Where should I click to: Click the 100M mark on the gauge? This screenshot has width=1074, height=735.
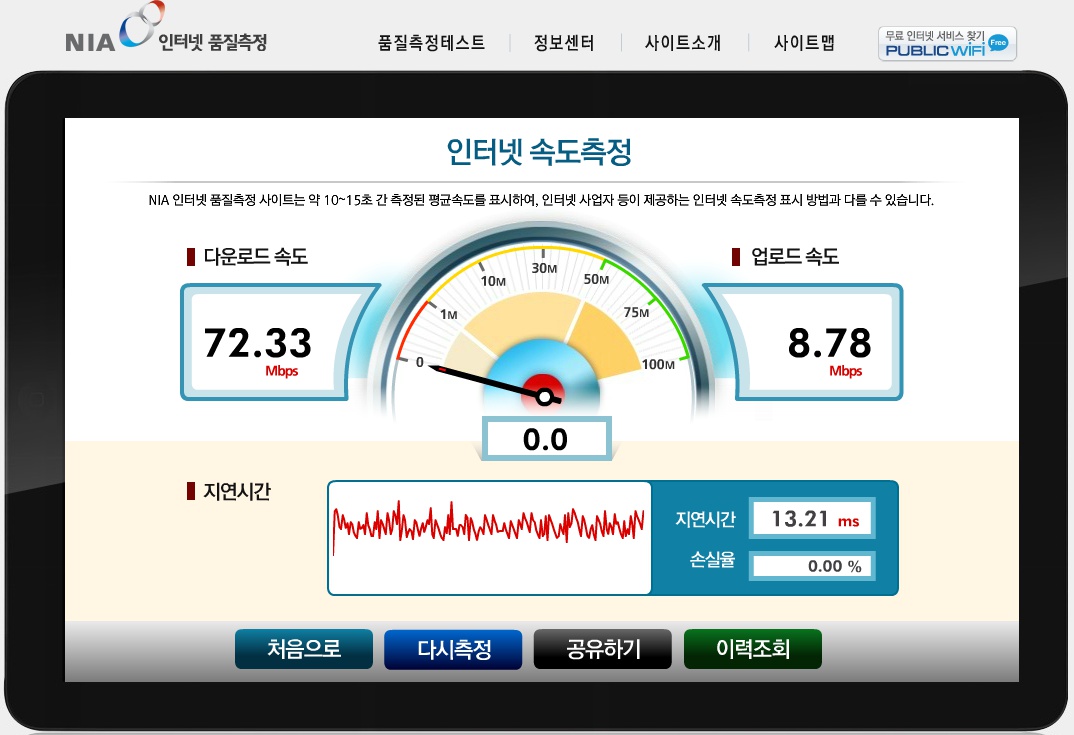[x=658, y=364]
